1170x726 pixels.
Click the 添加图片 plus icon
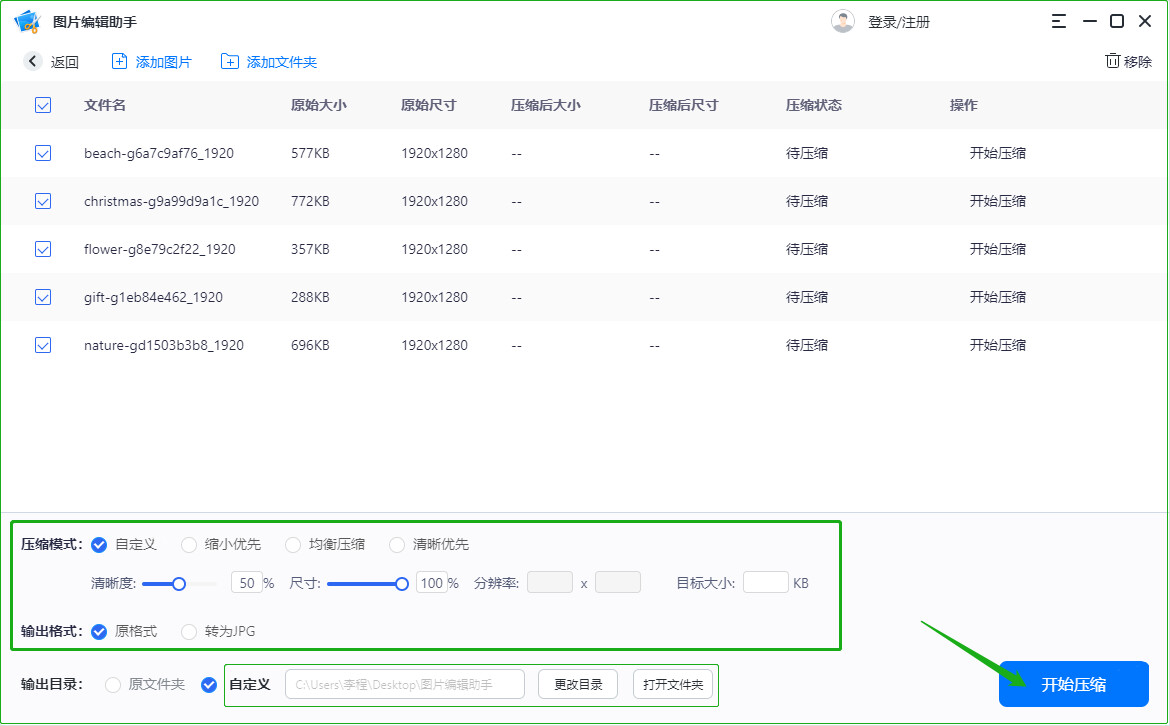pyautogui.click(x=119, y=61)
